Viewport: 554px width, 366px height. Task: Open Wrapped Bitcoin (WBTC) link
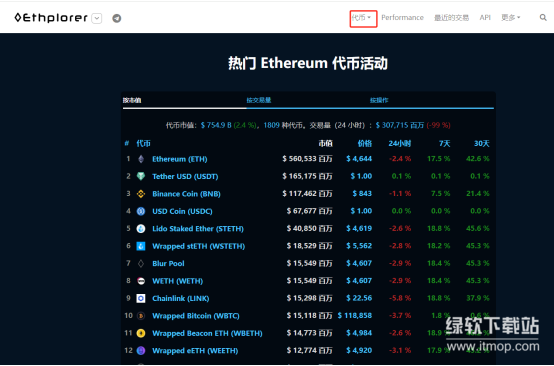(x=196, y=316)
